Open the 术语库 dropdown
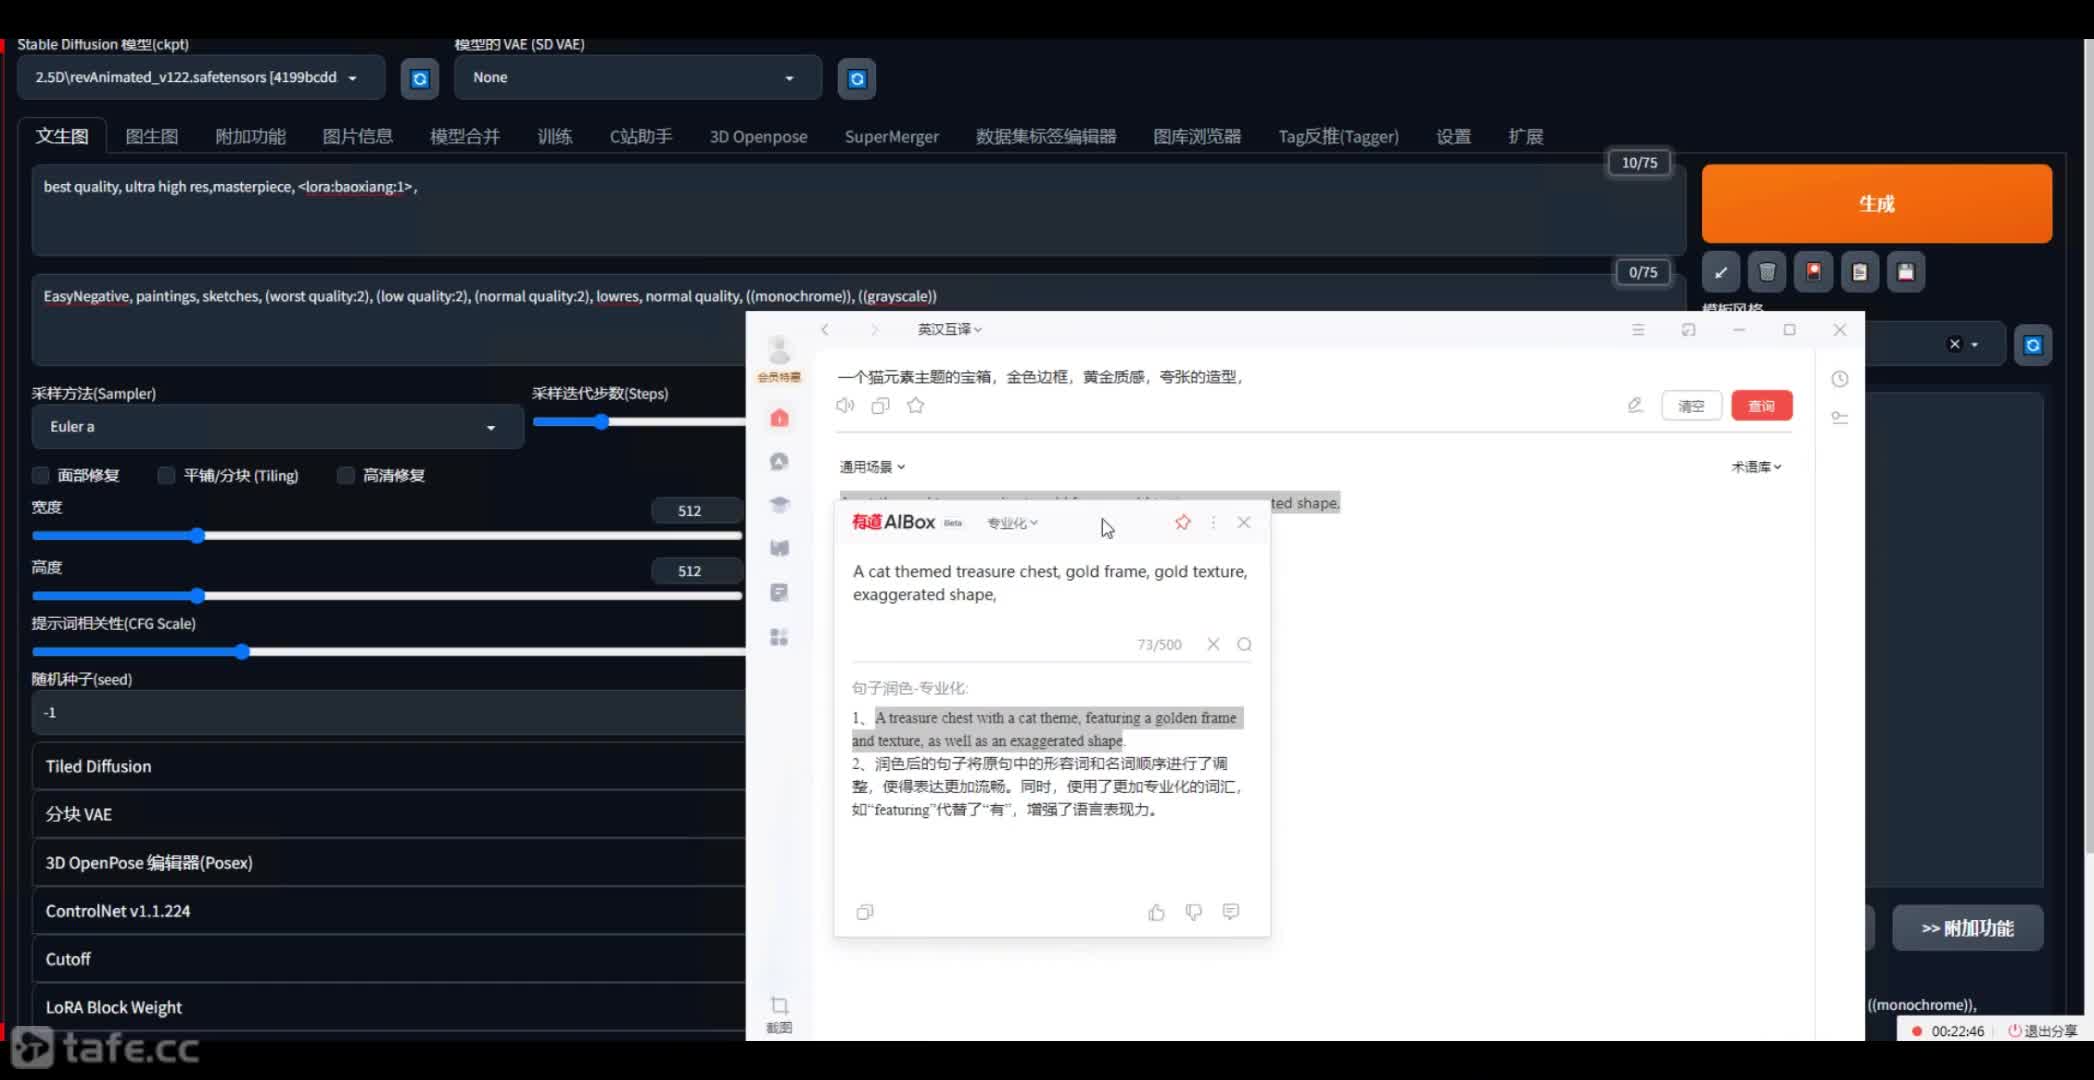The image size is (2094, 1080). [x=1756, y=467]
